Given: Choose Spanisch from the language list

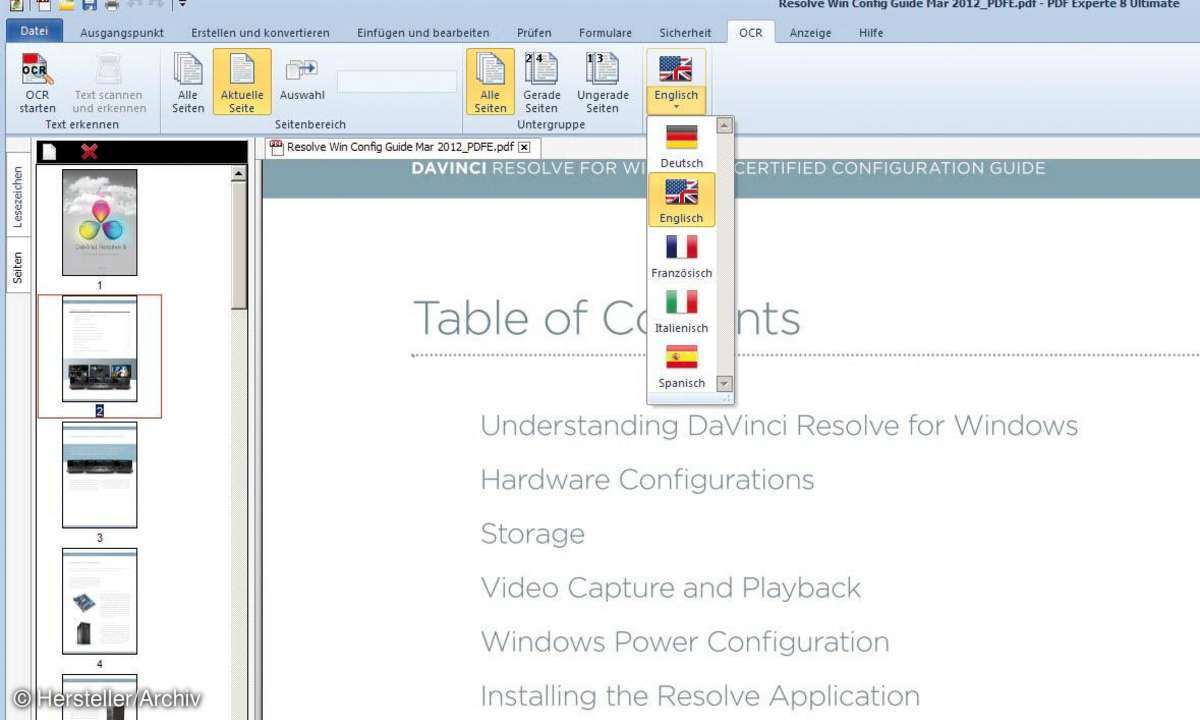Looking at the screenshot, I should pos(682,365).
